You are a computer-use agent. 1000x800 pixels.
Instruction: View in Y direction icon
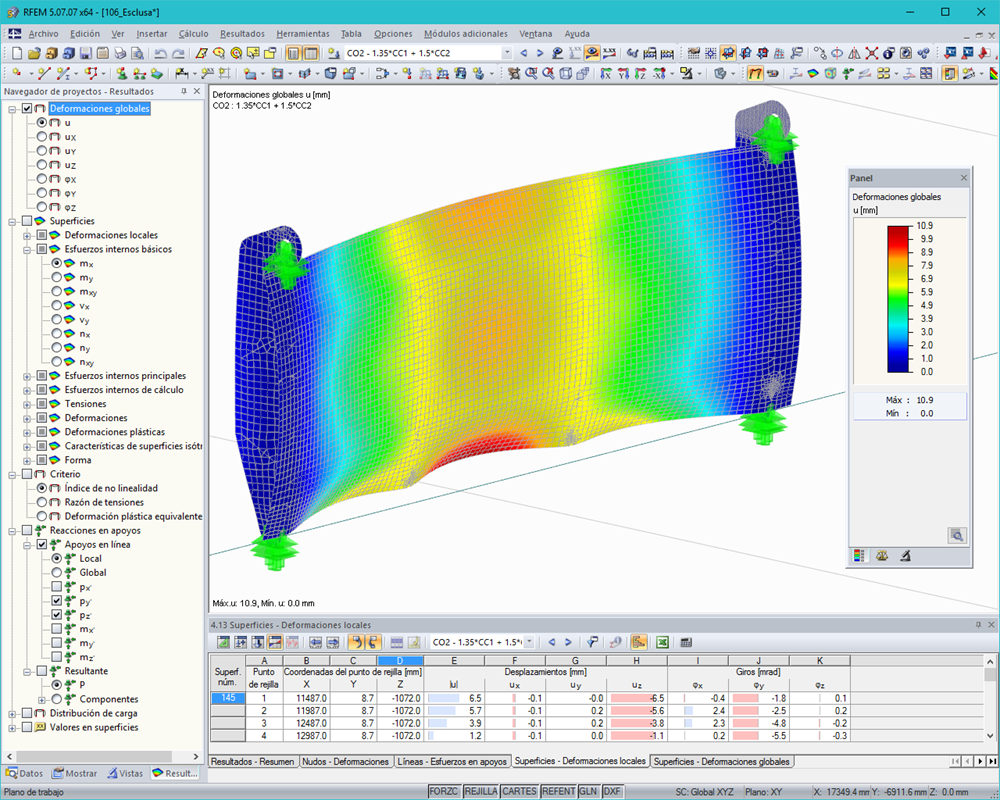pos(624,74)
